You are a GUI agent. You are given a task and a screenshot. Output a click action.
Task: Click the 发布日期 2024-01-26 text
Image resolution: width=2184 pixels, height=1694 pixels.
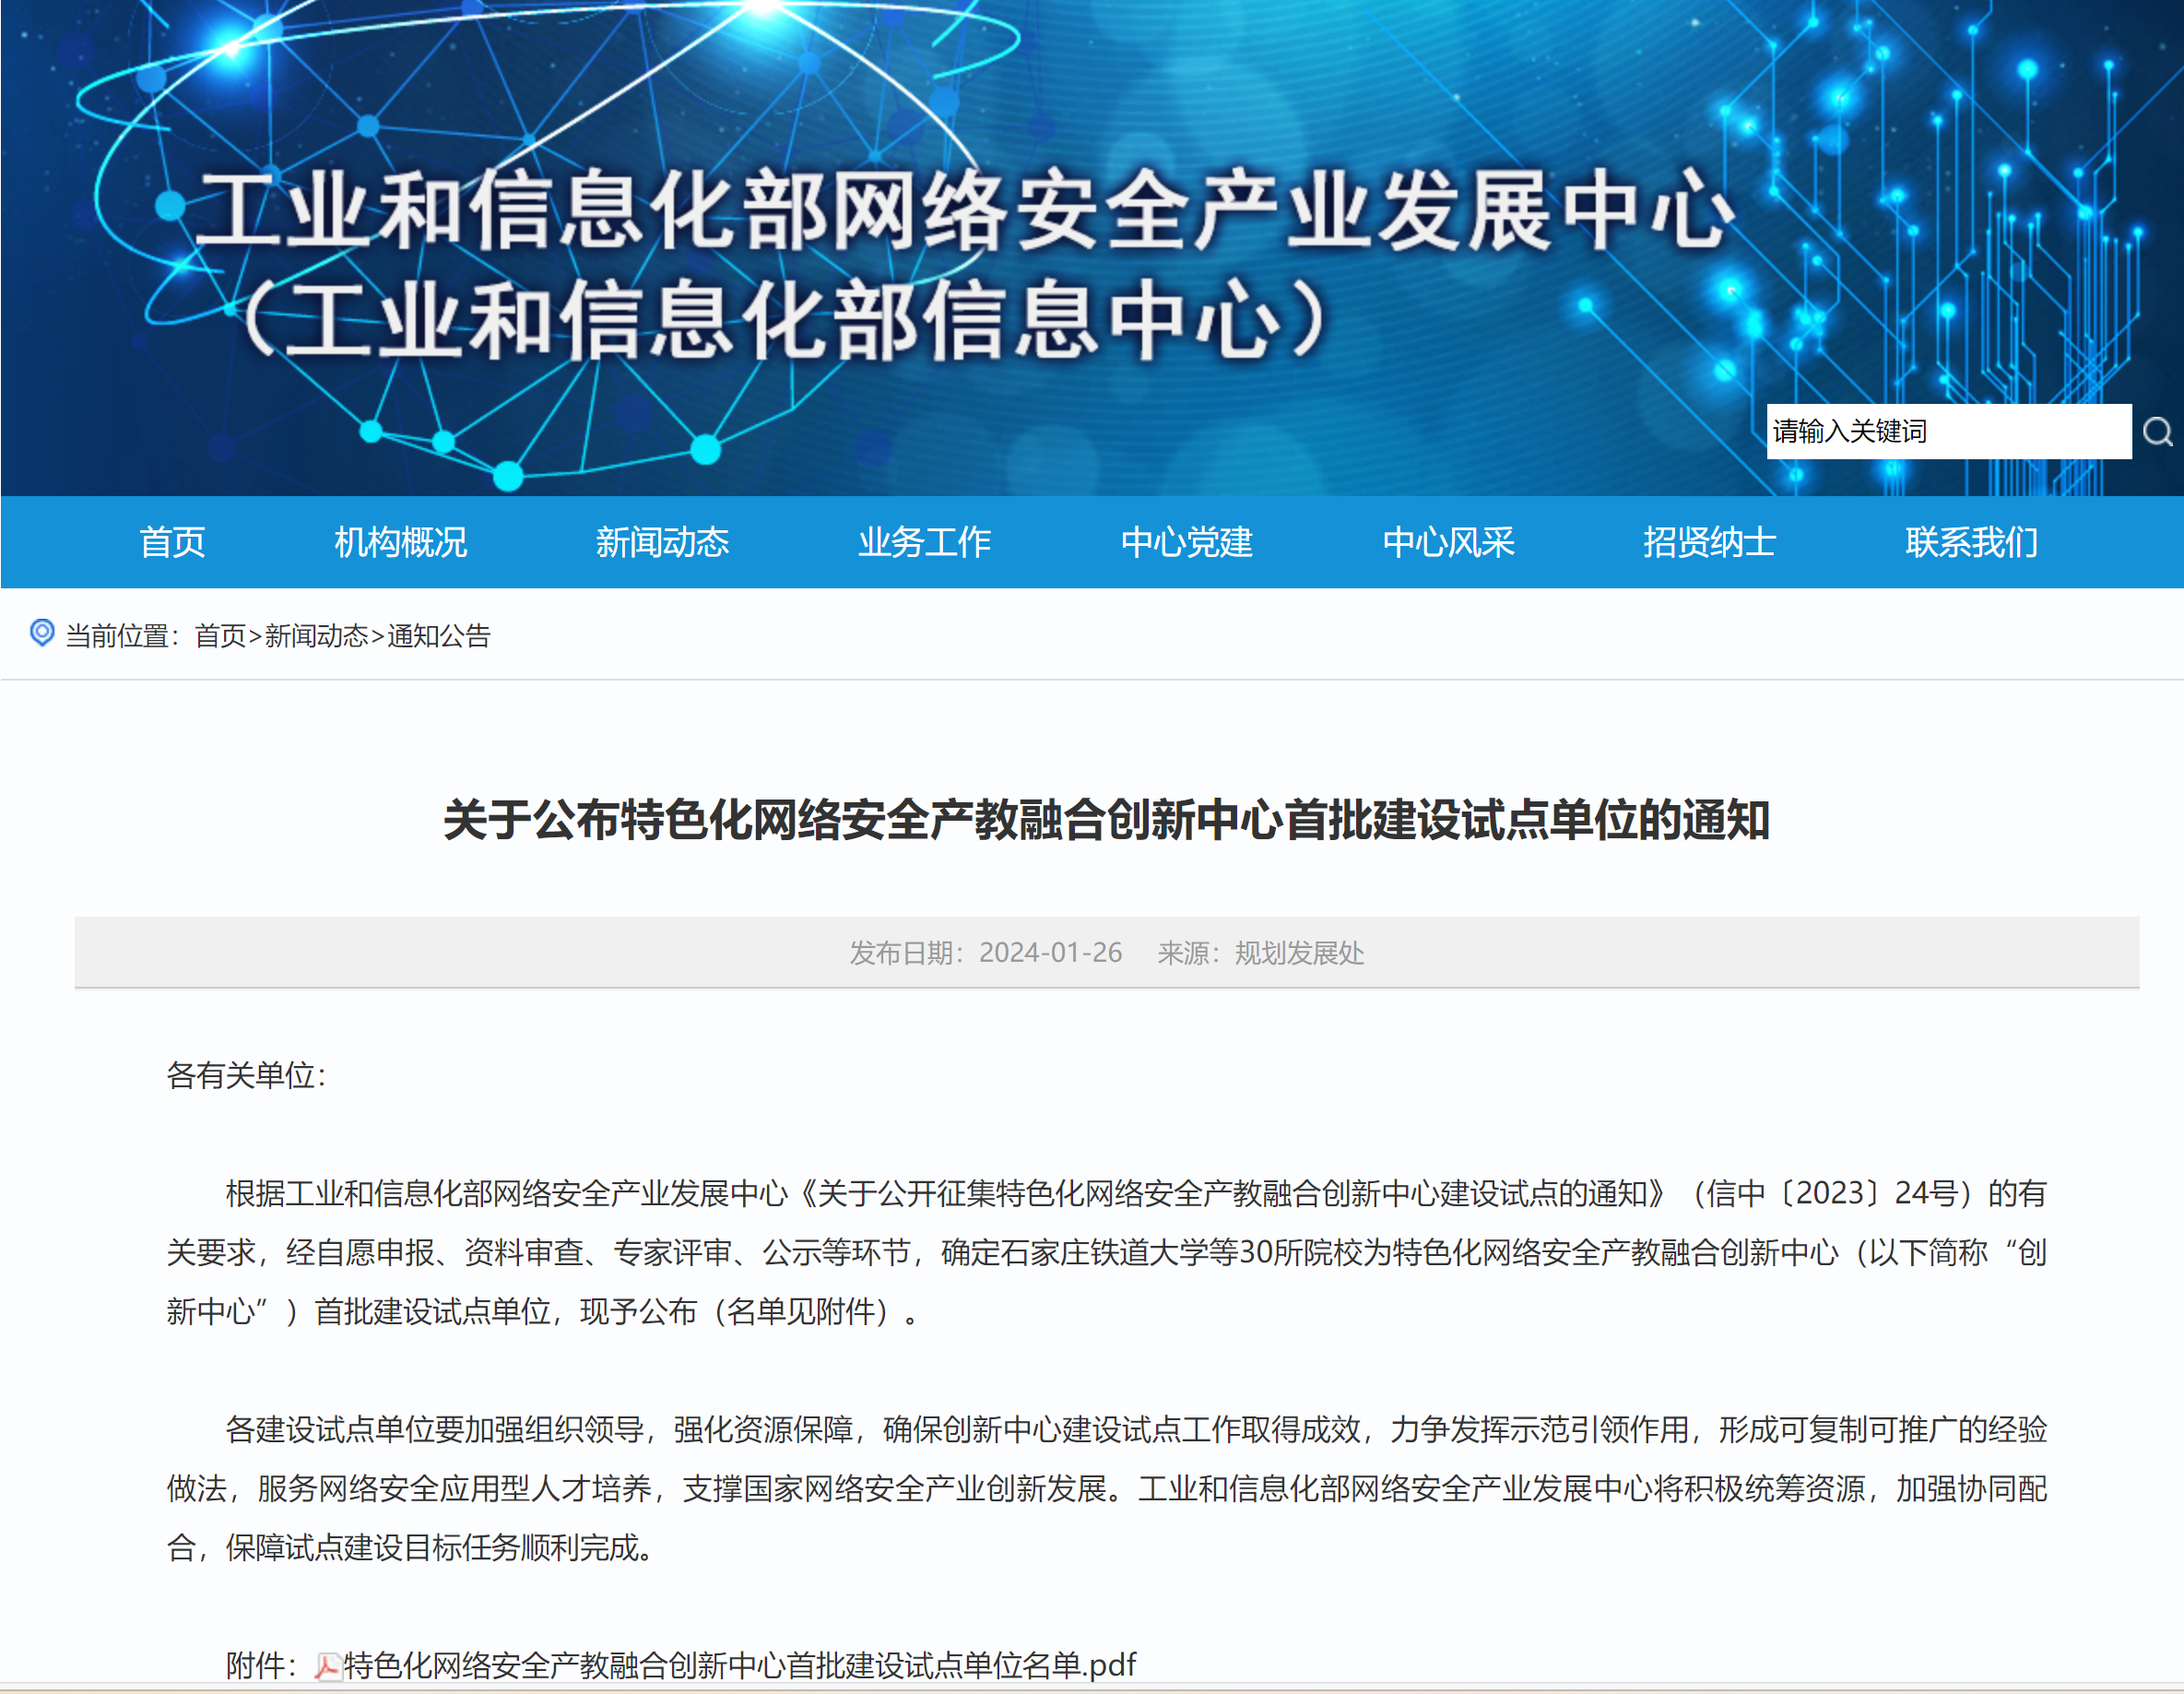pyautogui.click(x=985, y=953)
